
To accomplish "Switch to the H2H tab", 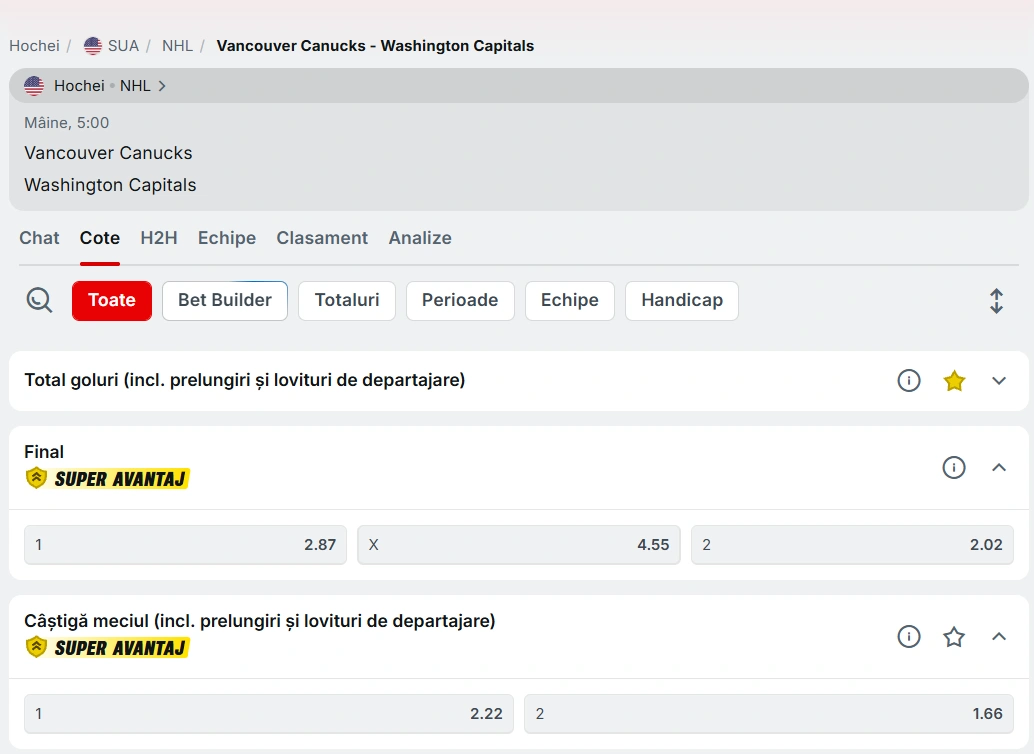I will pyautogui.click(x=159, y=238).
